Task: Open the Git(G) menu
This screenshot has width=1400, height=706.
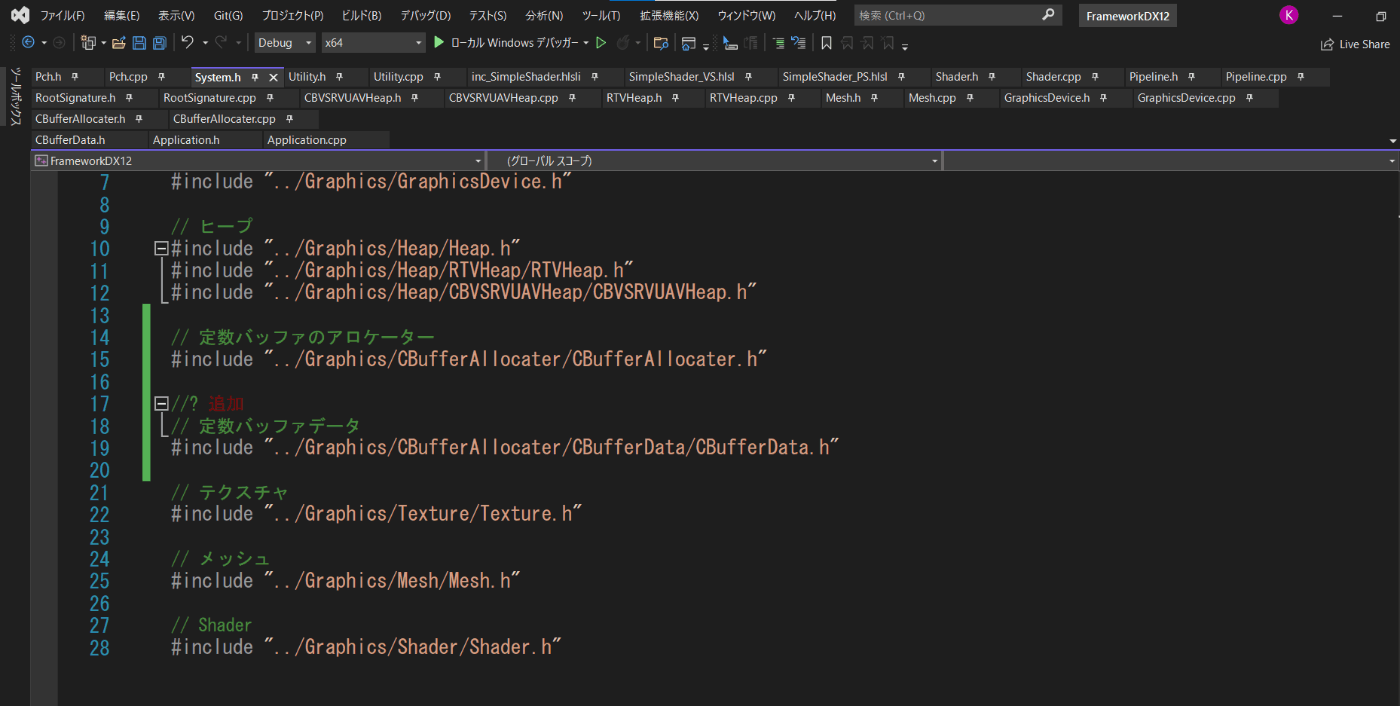Action: [x=228, y=15]
